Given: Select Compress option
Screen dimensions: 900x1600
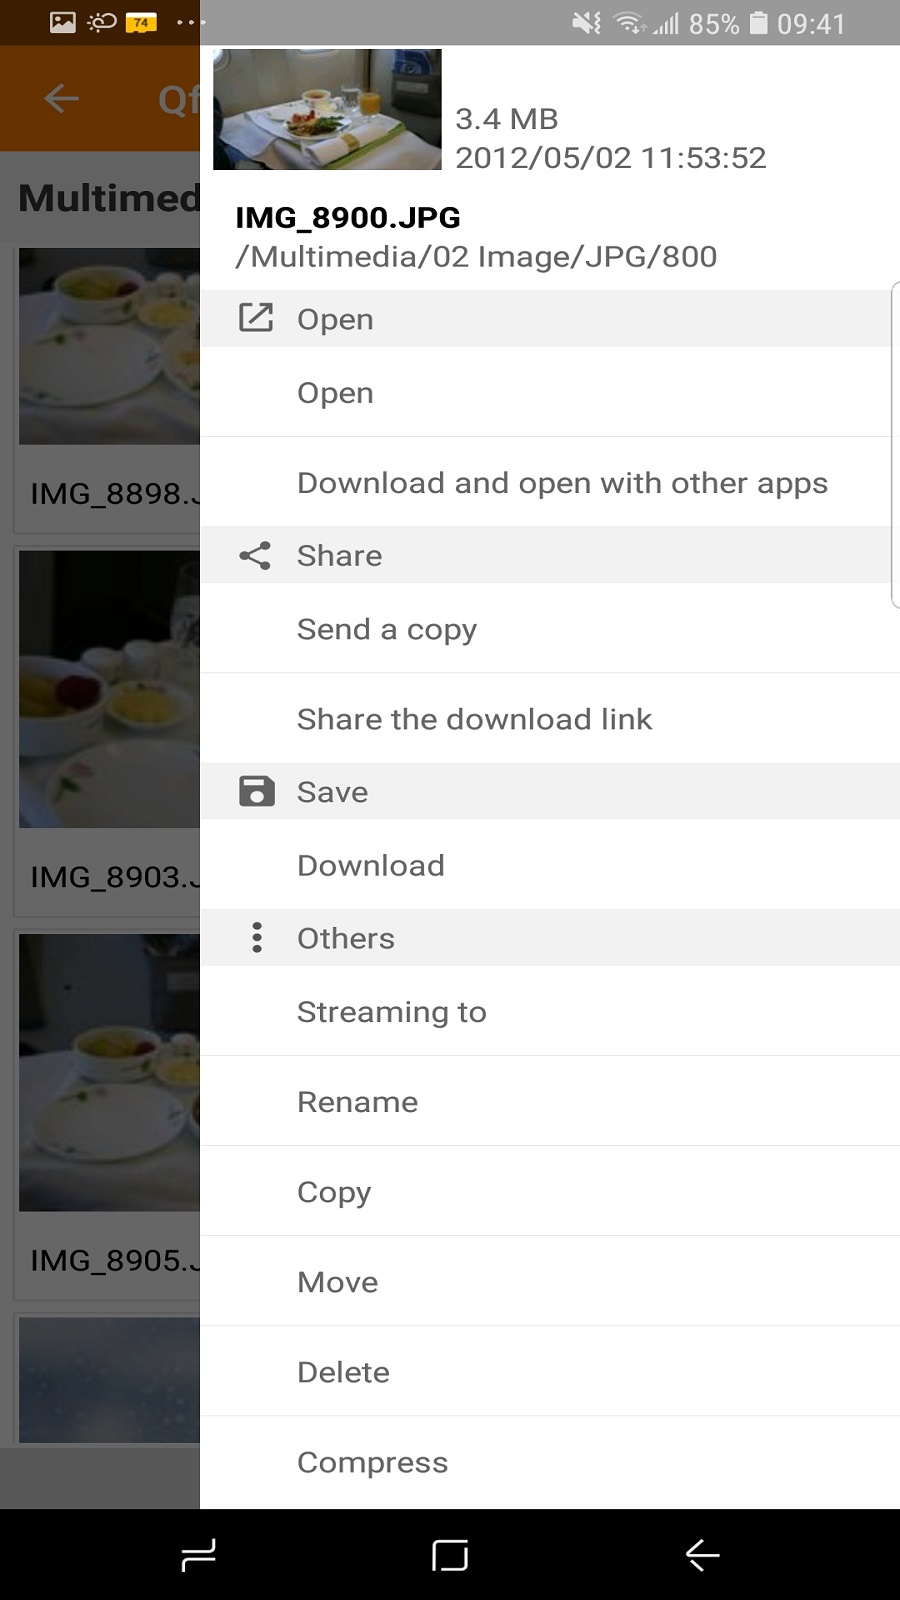Looking at the screenshot, I should coord(372,1462).
